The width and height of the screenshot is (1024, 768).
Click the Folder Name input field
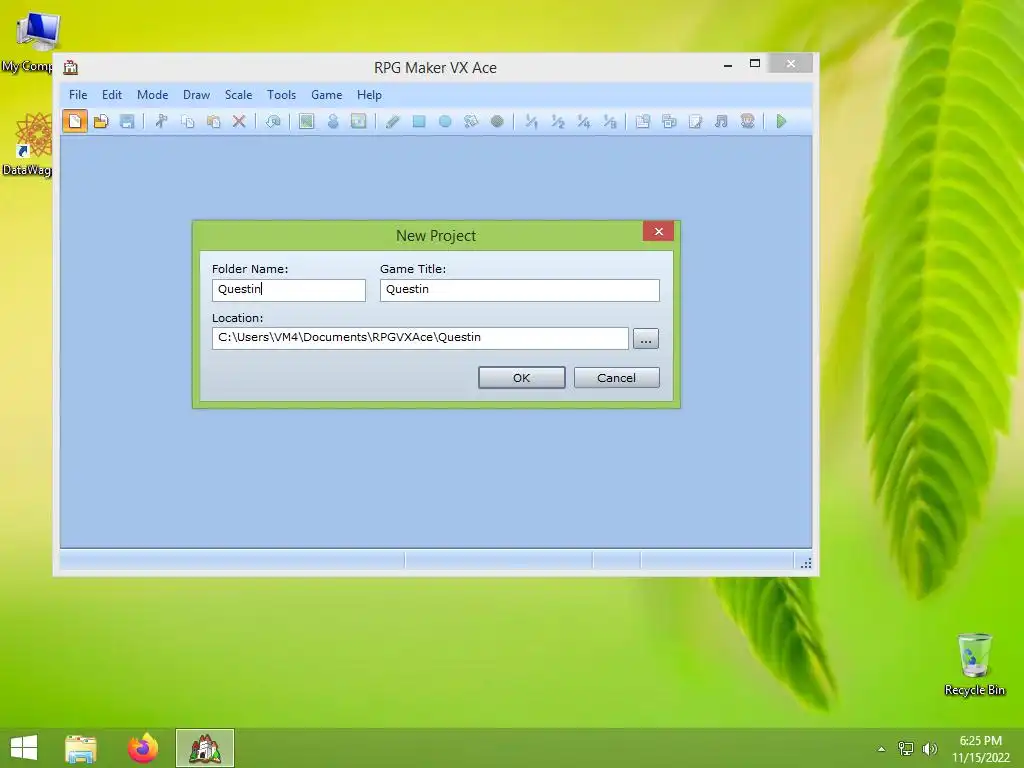[289, 290]
